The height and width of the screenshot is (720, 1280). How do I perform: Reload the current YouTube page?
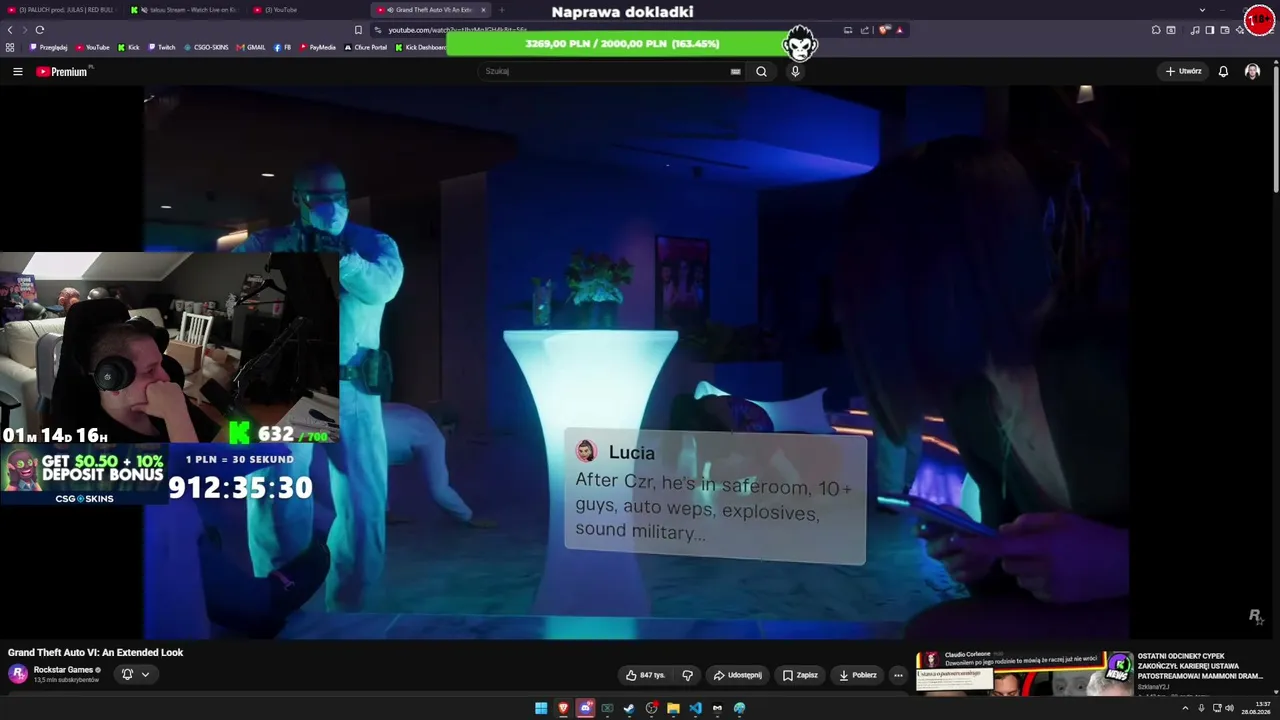40,30
